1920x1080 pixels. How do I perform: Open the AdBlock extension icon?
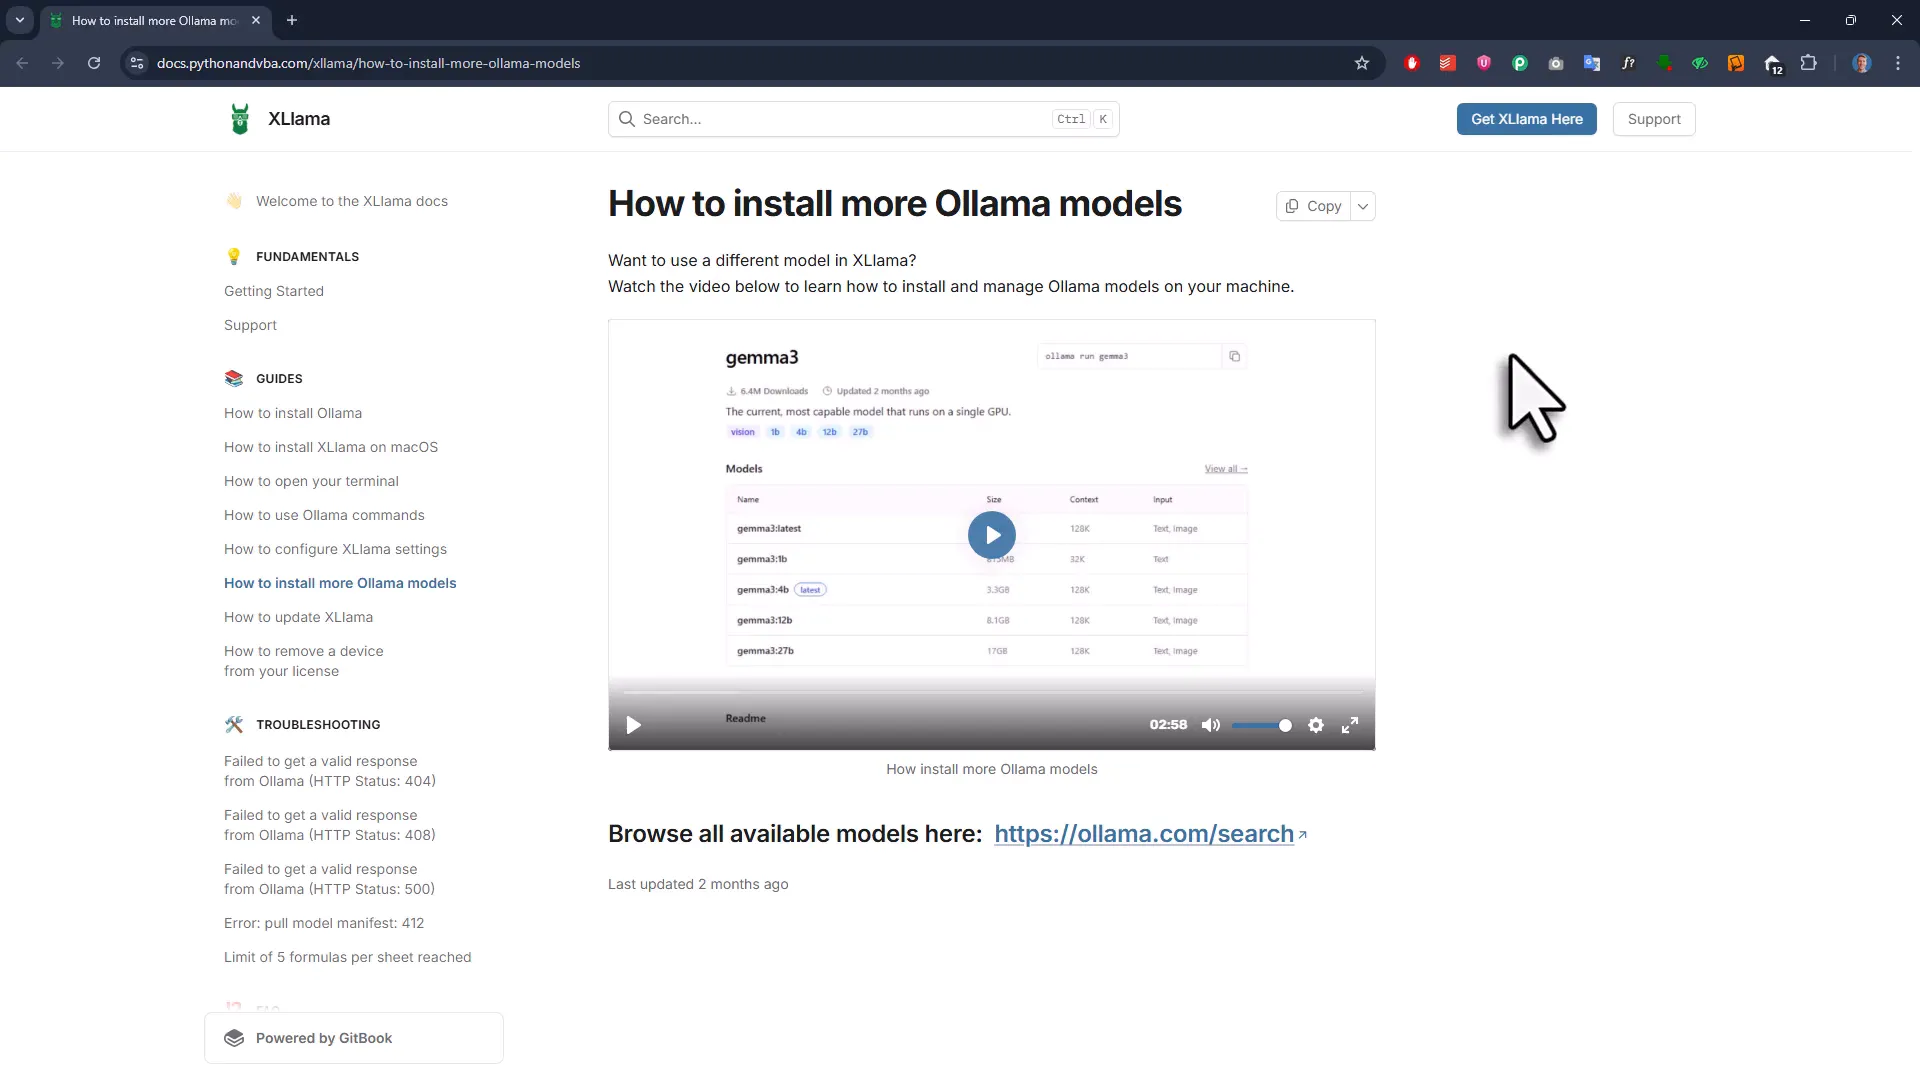1412,62
